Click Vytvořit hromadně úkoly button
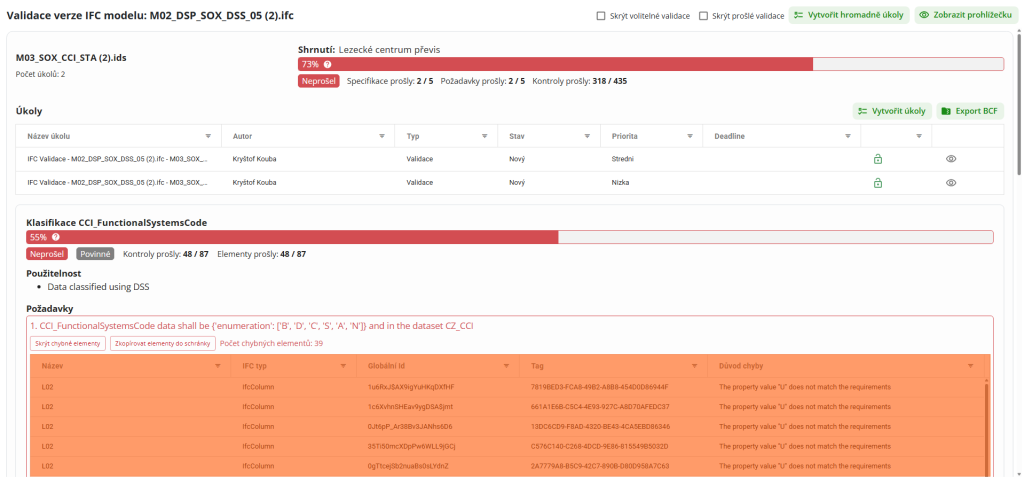This screenshot has height=486, width=1024. (849, 16)
